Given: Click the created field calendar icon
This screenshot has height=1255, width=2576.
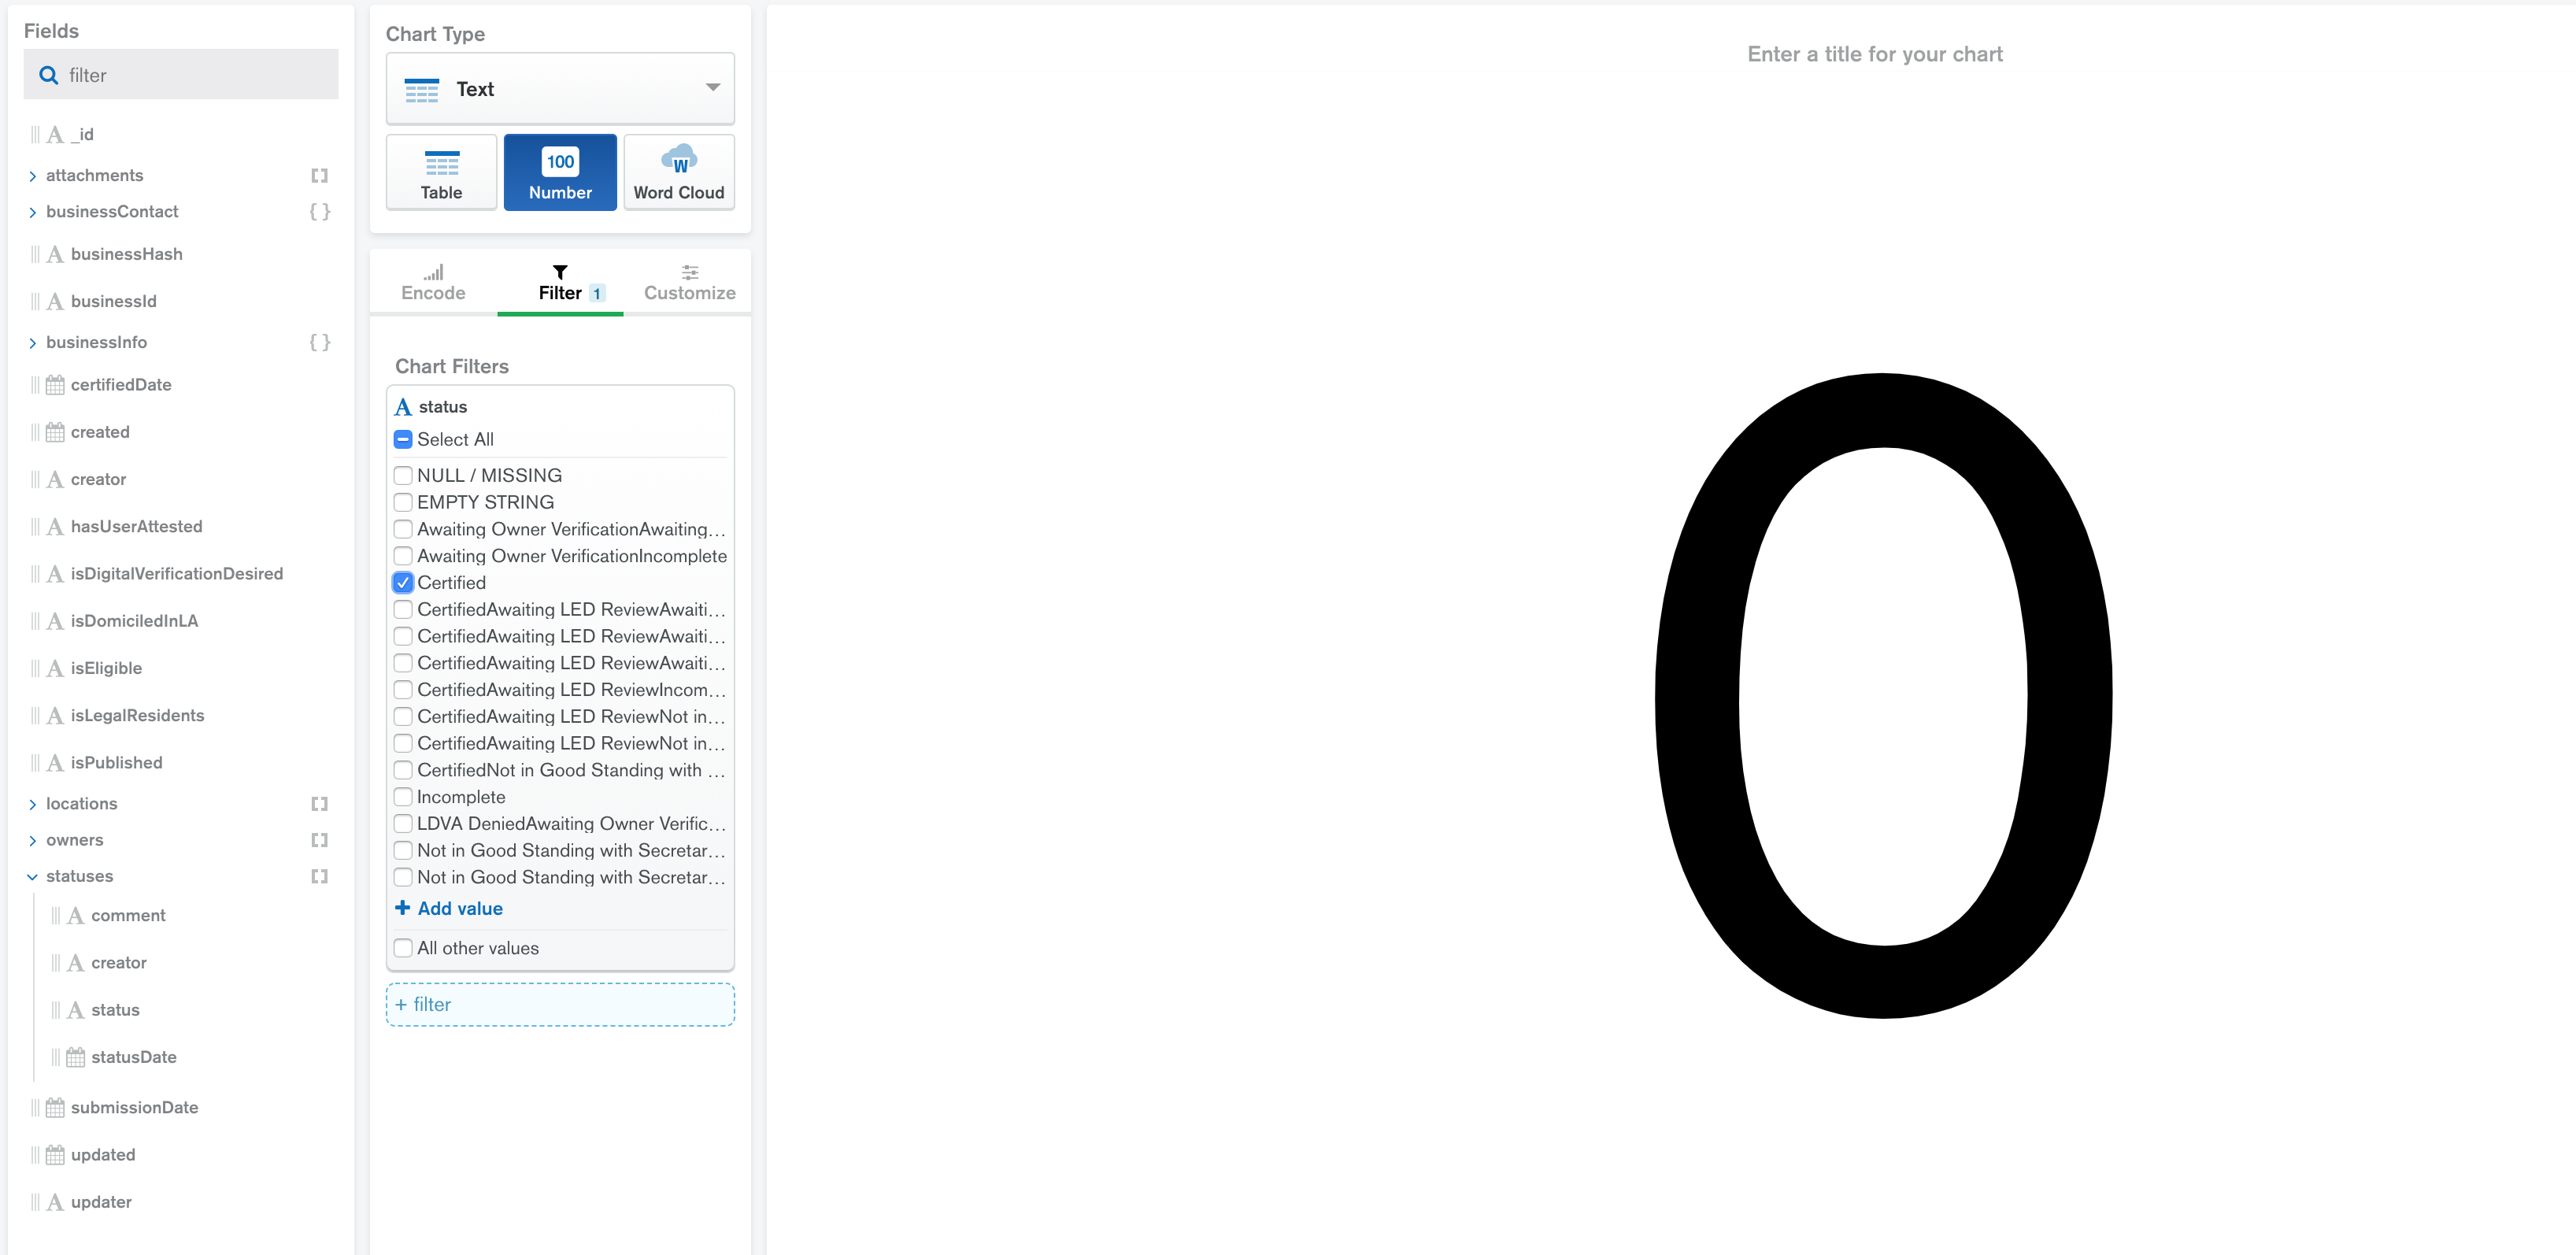Looking at the screenshot, I should [55, 432].
